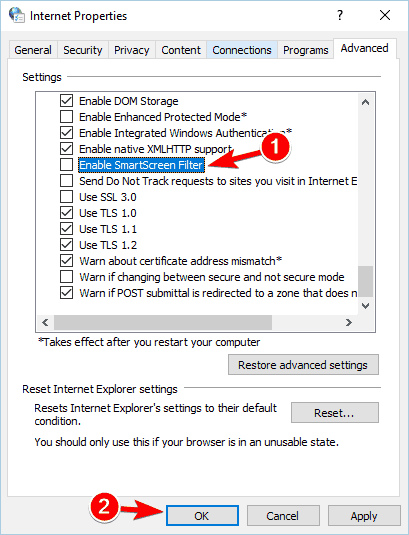Close the Internet Properties dialog
Screen dimensions: 409x535
[385, 15]
